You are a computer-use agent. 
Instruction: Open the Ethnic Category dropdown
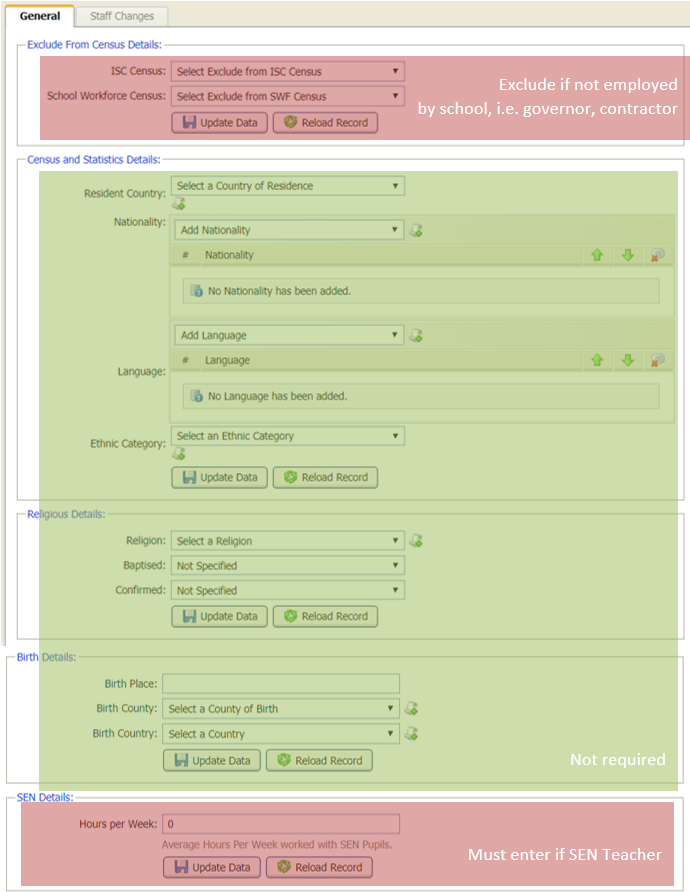[x=288, y=436]
